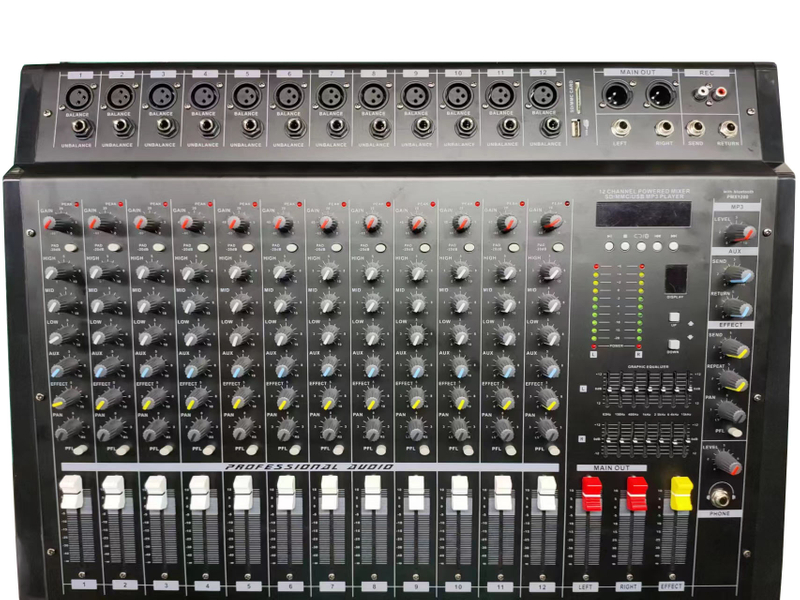Screen dimensions: 800x600
Task: Click the channel 1 HIGH EQ knob
Action: pyautogui.click(x=53, y=272)
